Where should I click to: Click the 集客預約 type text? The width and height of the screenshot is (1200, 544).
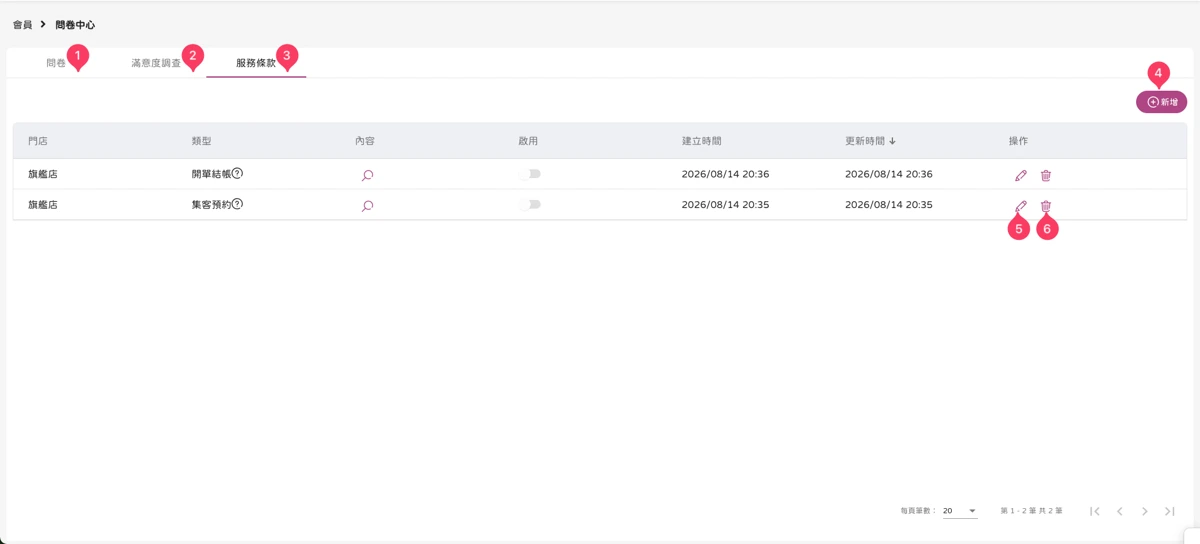click(211, 204)
